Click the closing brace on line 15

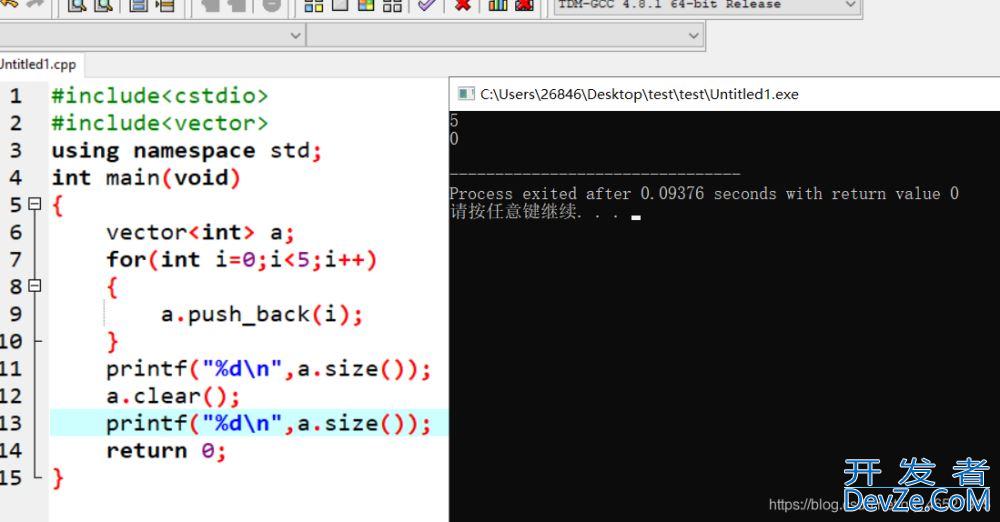(58, 478)
